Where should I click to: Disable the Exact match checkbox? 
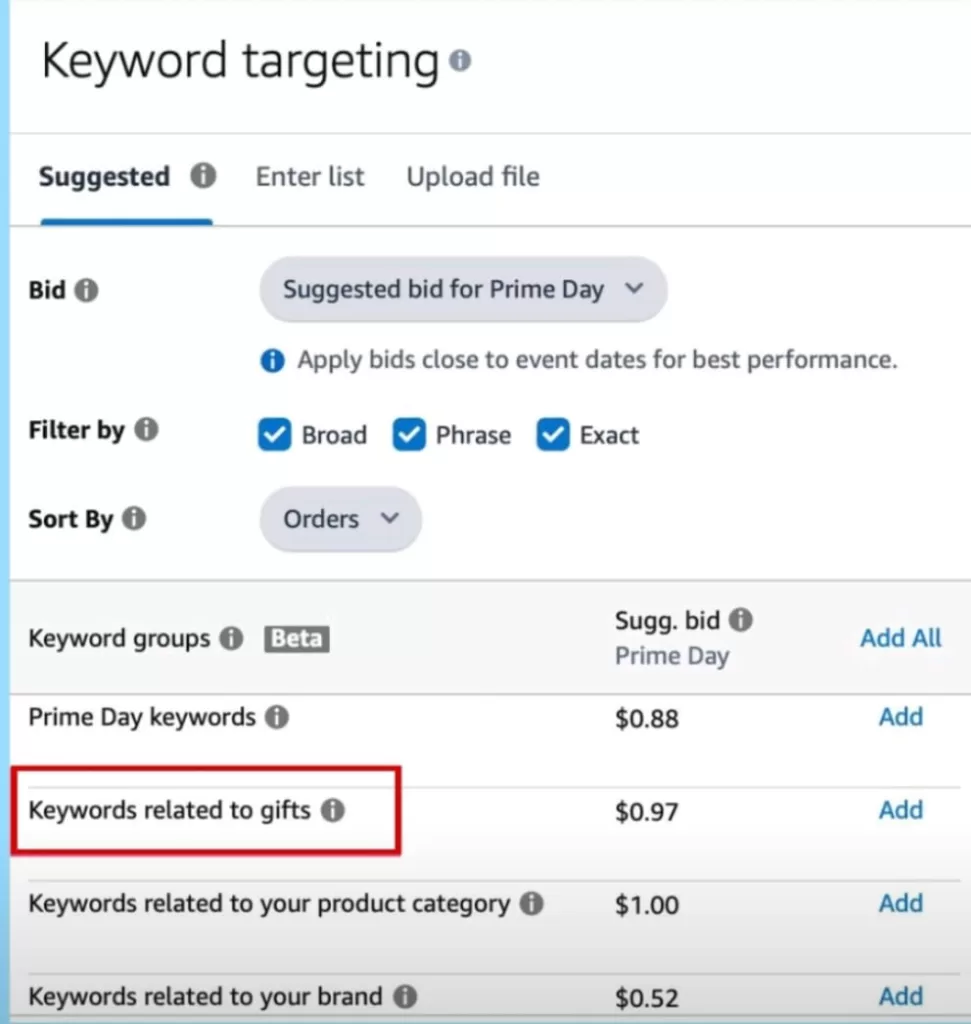(x=553, y=435)
